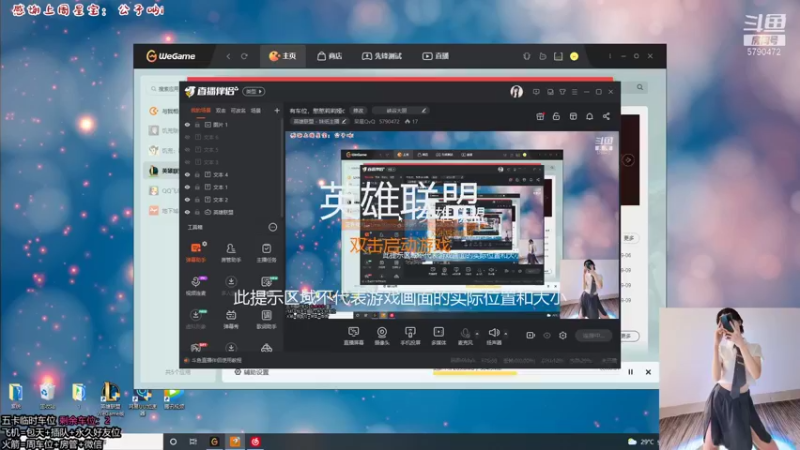This screenshot has height=450, width=800.
Task: Toggle lock on 图片 1 layer
Action: [x=197, y=124]
